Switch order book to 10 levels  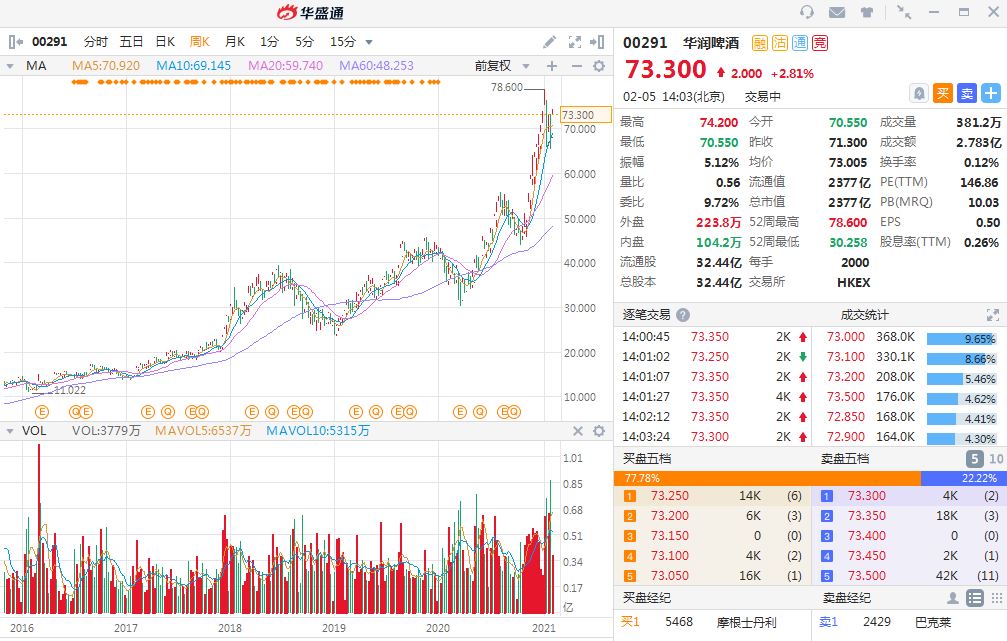click(996, 458)
